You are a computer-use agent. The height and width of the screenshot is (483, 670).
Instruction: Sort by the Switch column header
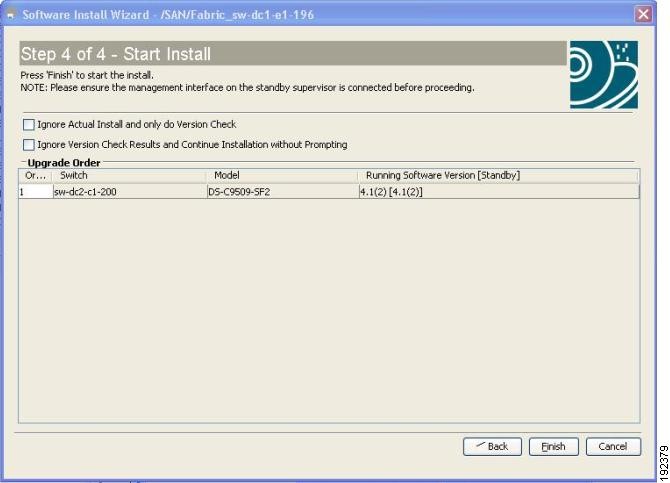click(x=129, y=176)
